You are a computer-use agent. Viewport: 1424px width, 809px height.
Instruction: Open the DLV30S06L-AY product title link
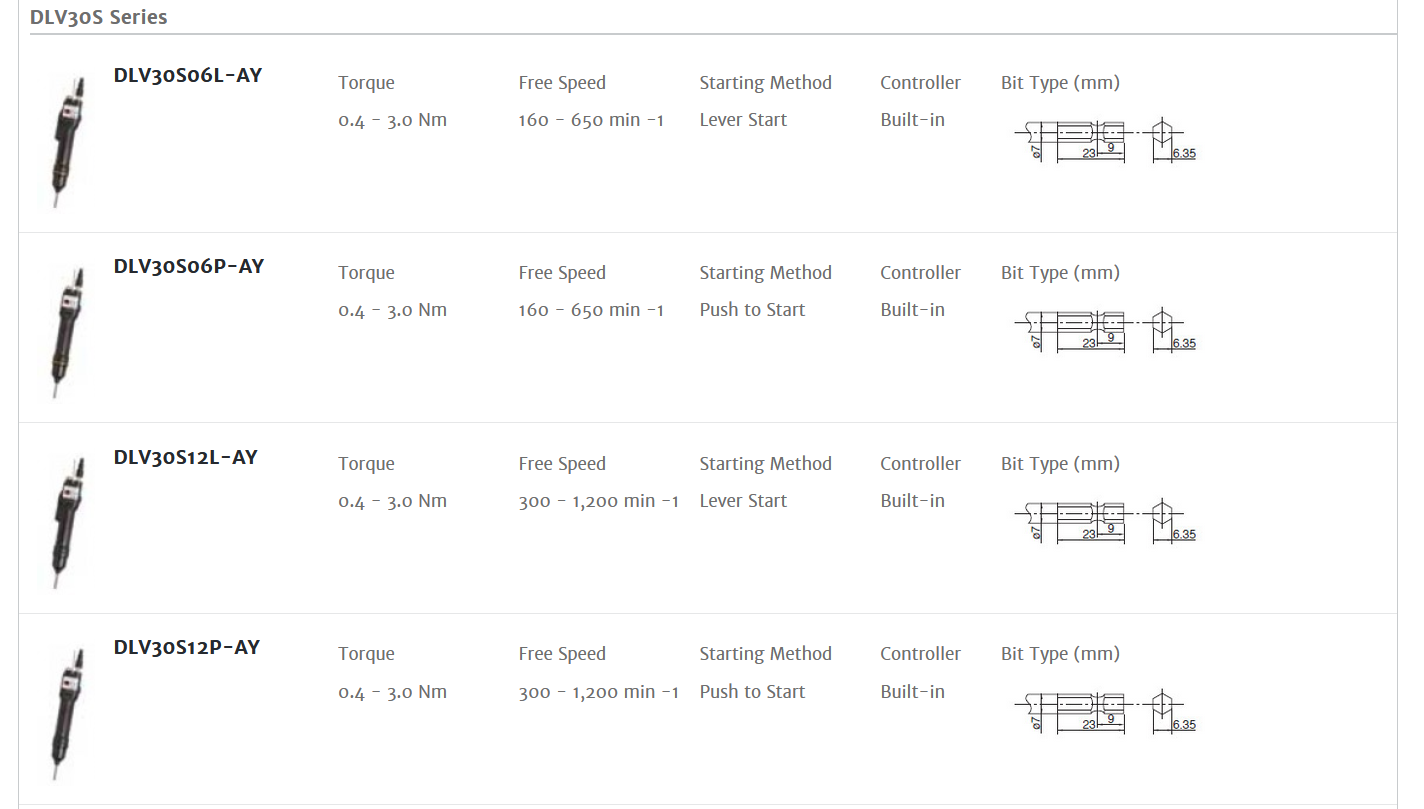point(188,75)
